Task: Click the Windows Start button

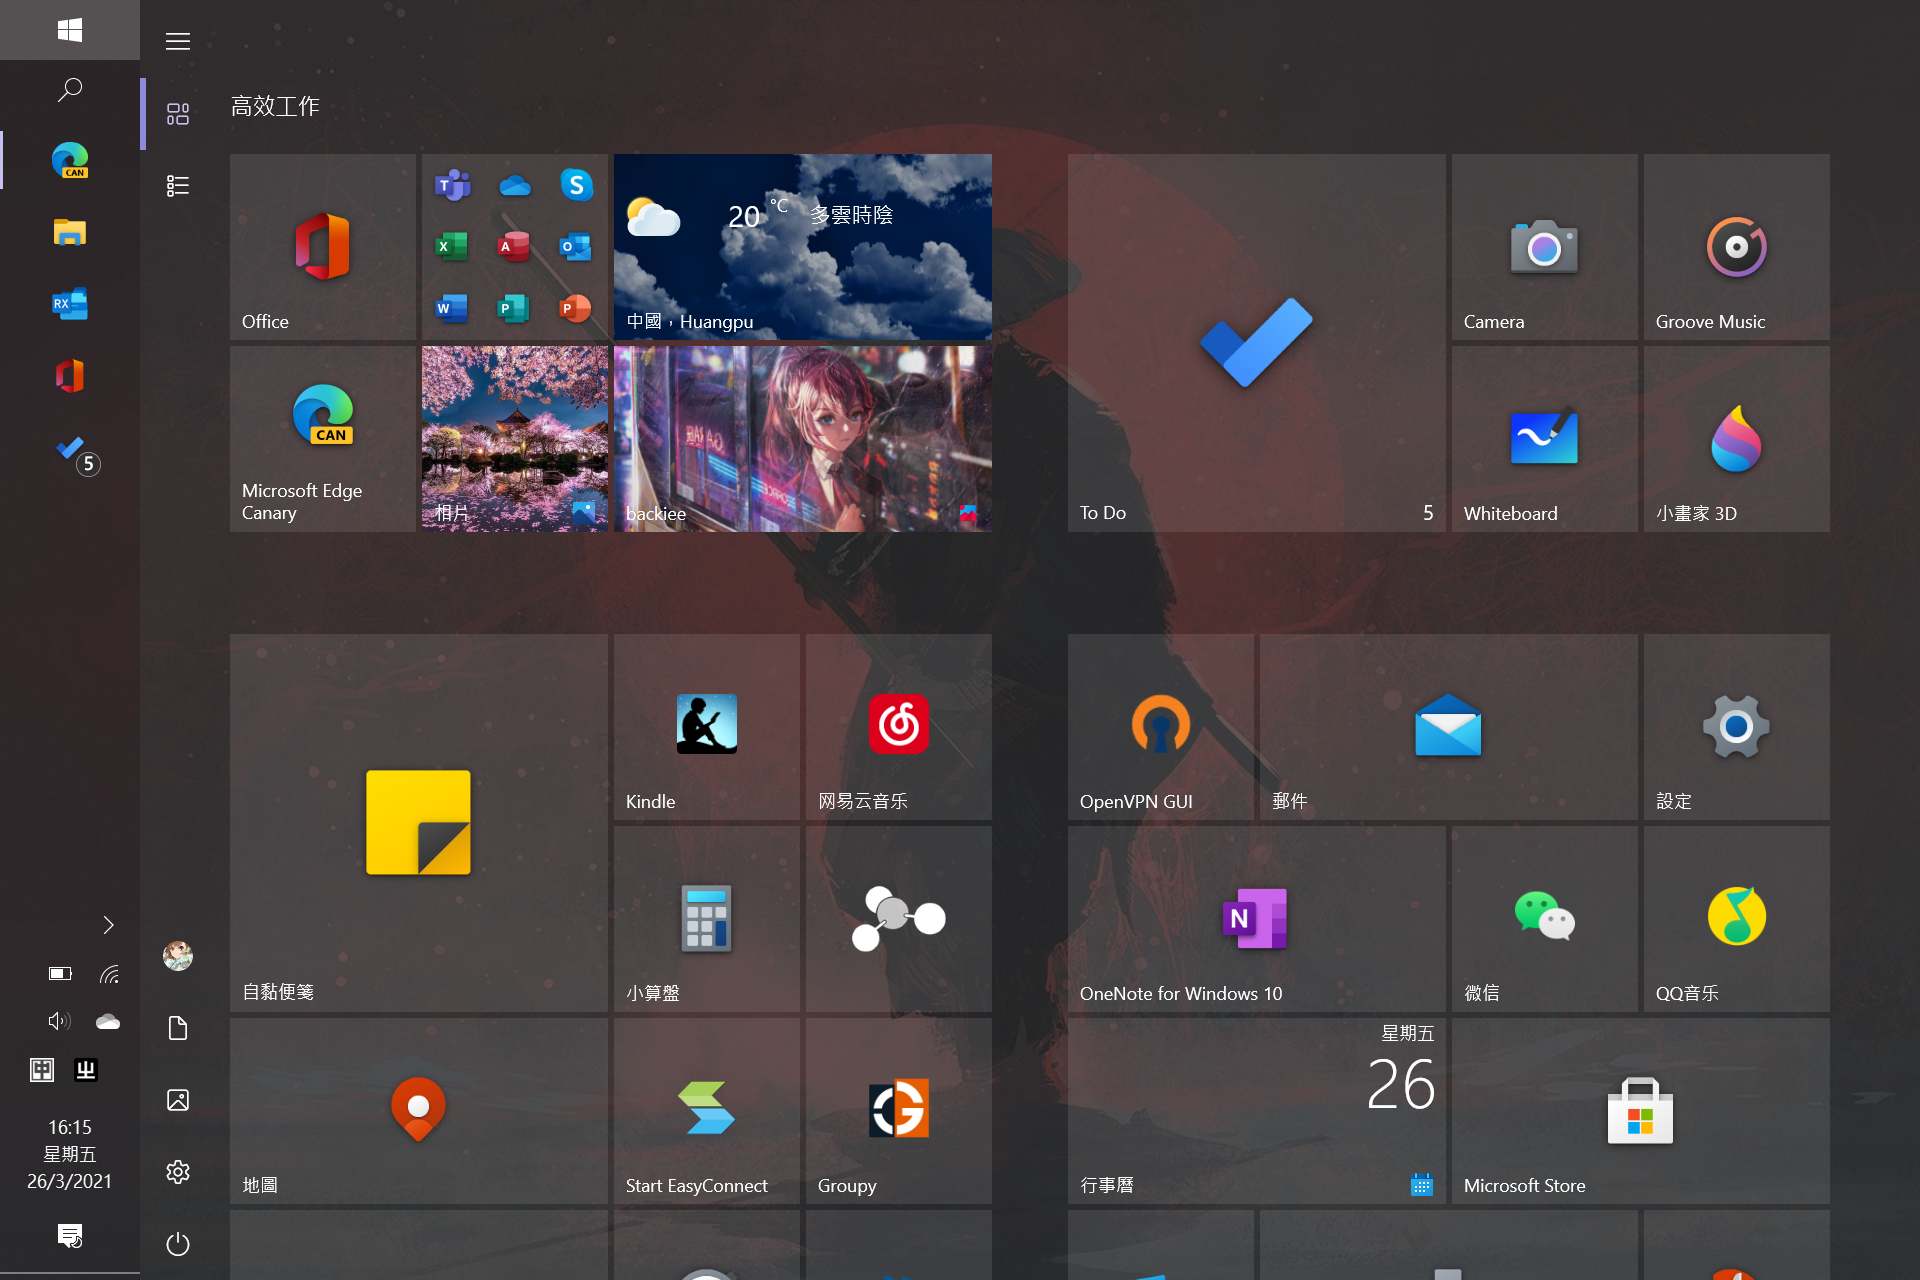Action: (x=70, y=30)
